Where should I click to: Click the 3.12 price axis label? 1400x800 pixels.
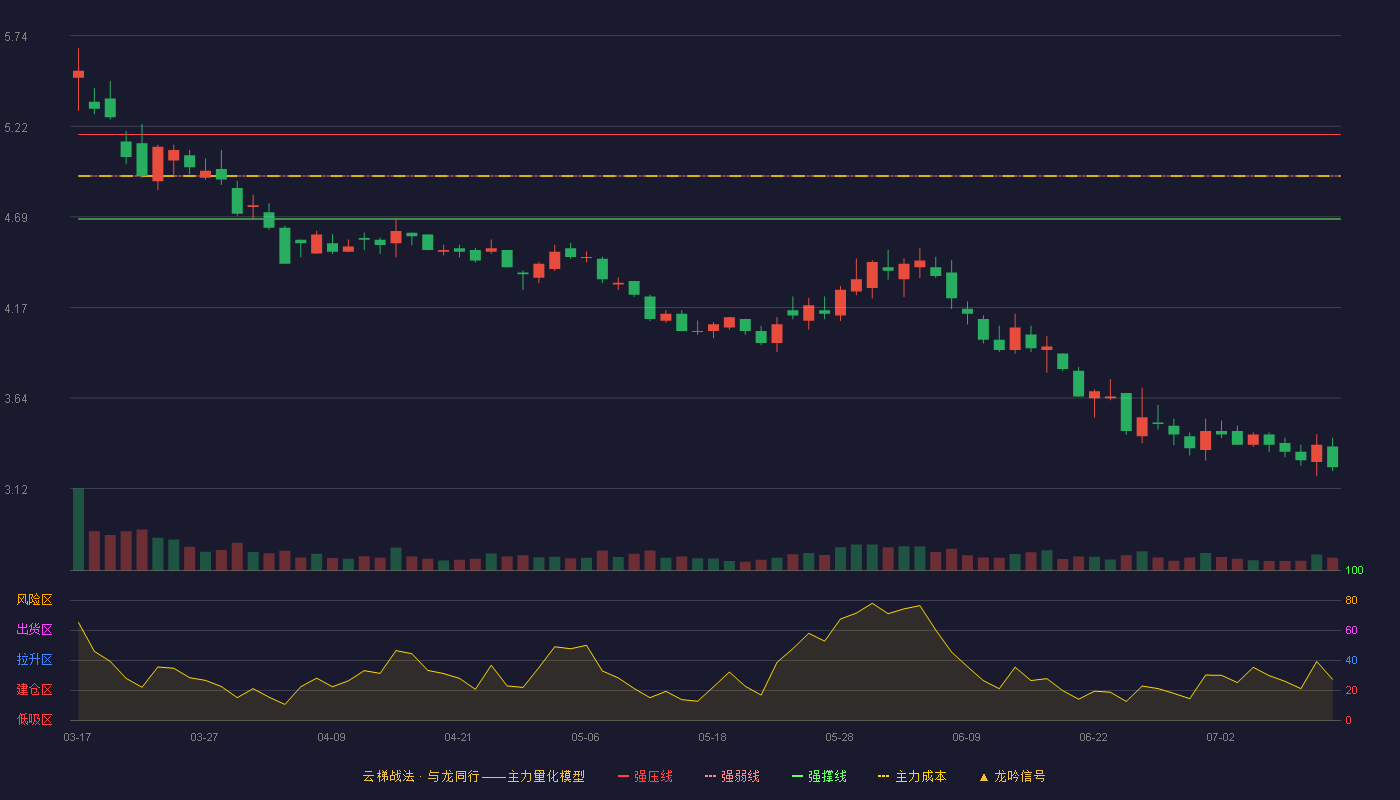[x=16, y=490]
